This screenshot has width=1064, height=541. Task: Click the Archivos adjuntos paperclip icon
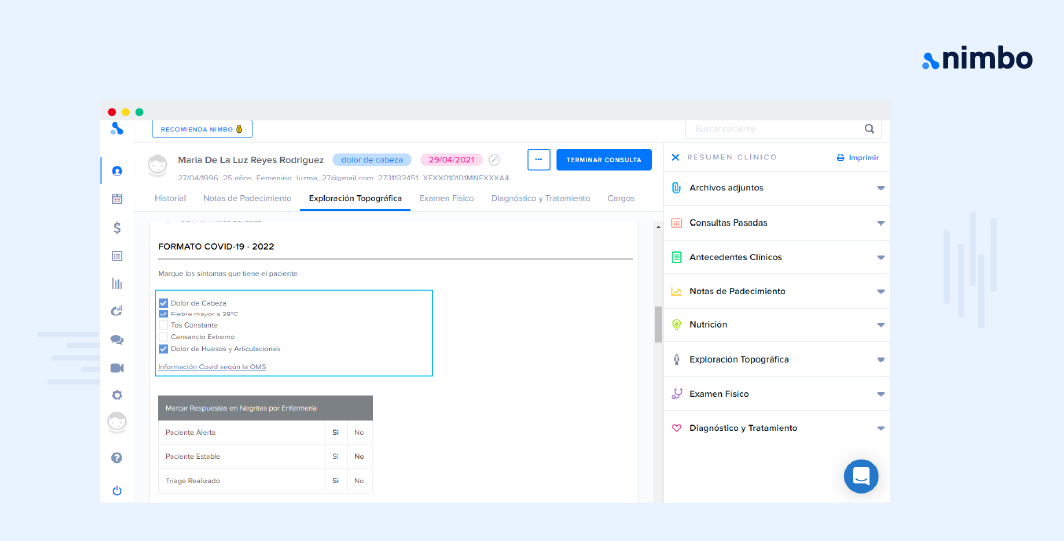(x=676, y=188)
